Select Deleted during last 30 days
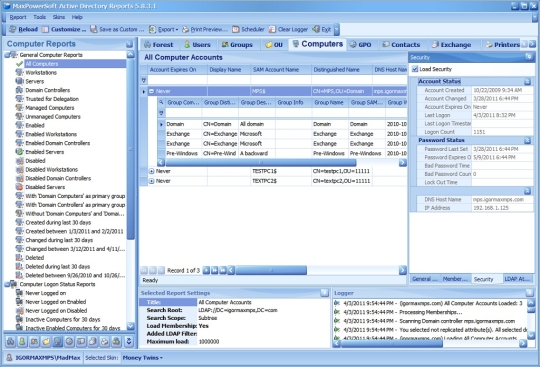Viewport: 540px width, 367px height. point(58,266)
